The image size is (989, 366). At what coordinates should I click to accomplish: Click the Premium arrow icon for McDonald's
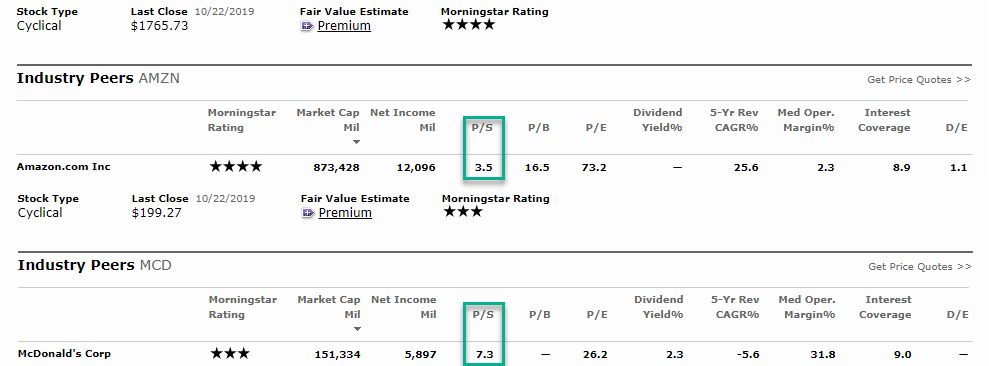click(308, 213)
